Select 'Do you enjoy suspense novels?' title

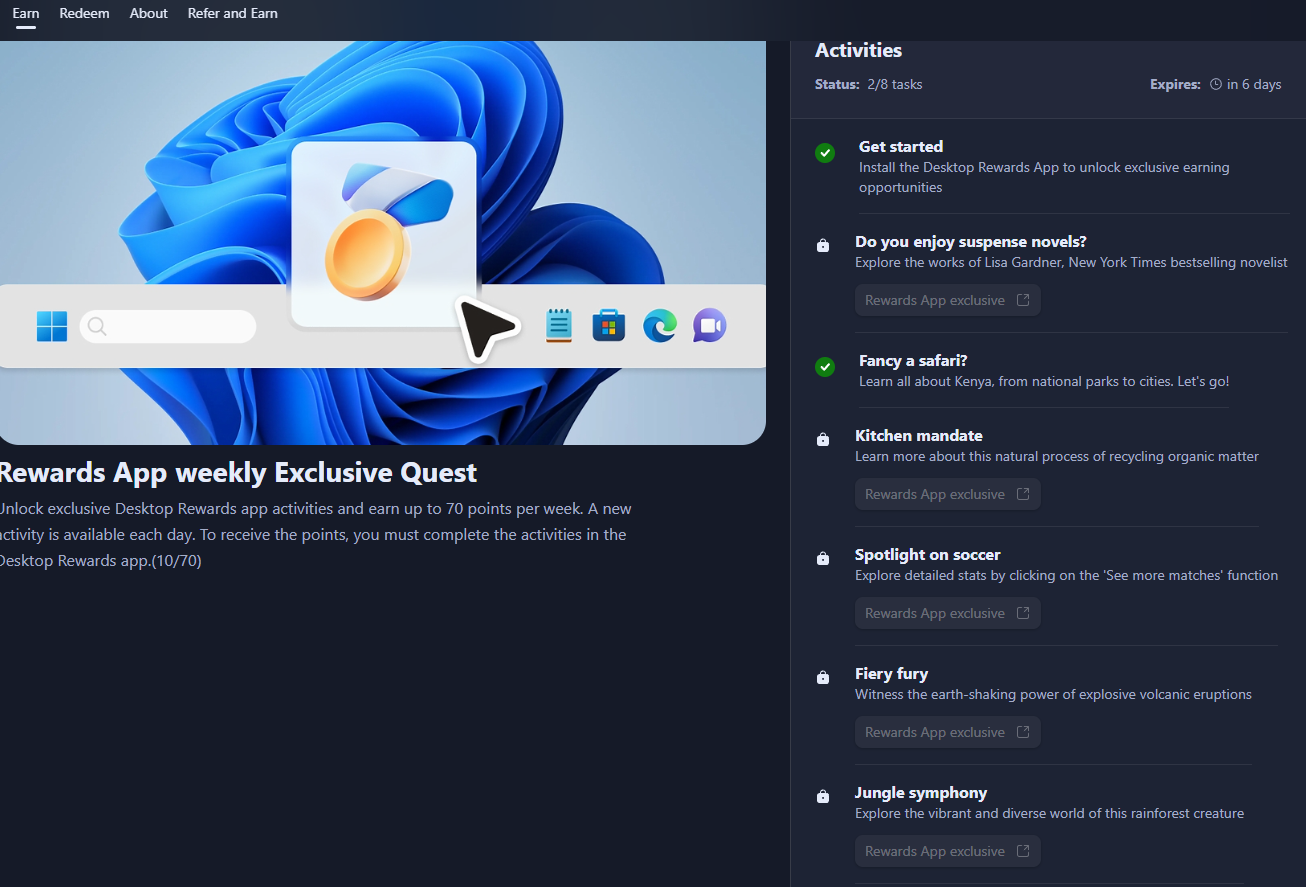pos(971,241)
